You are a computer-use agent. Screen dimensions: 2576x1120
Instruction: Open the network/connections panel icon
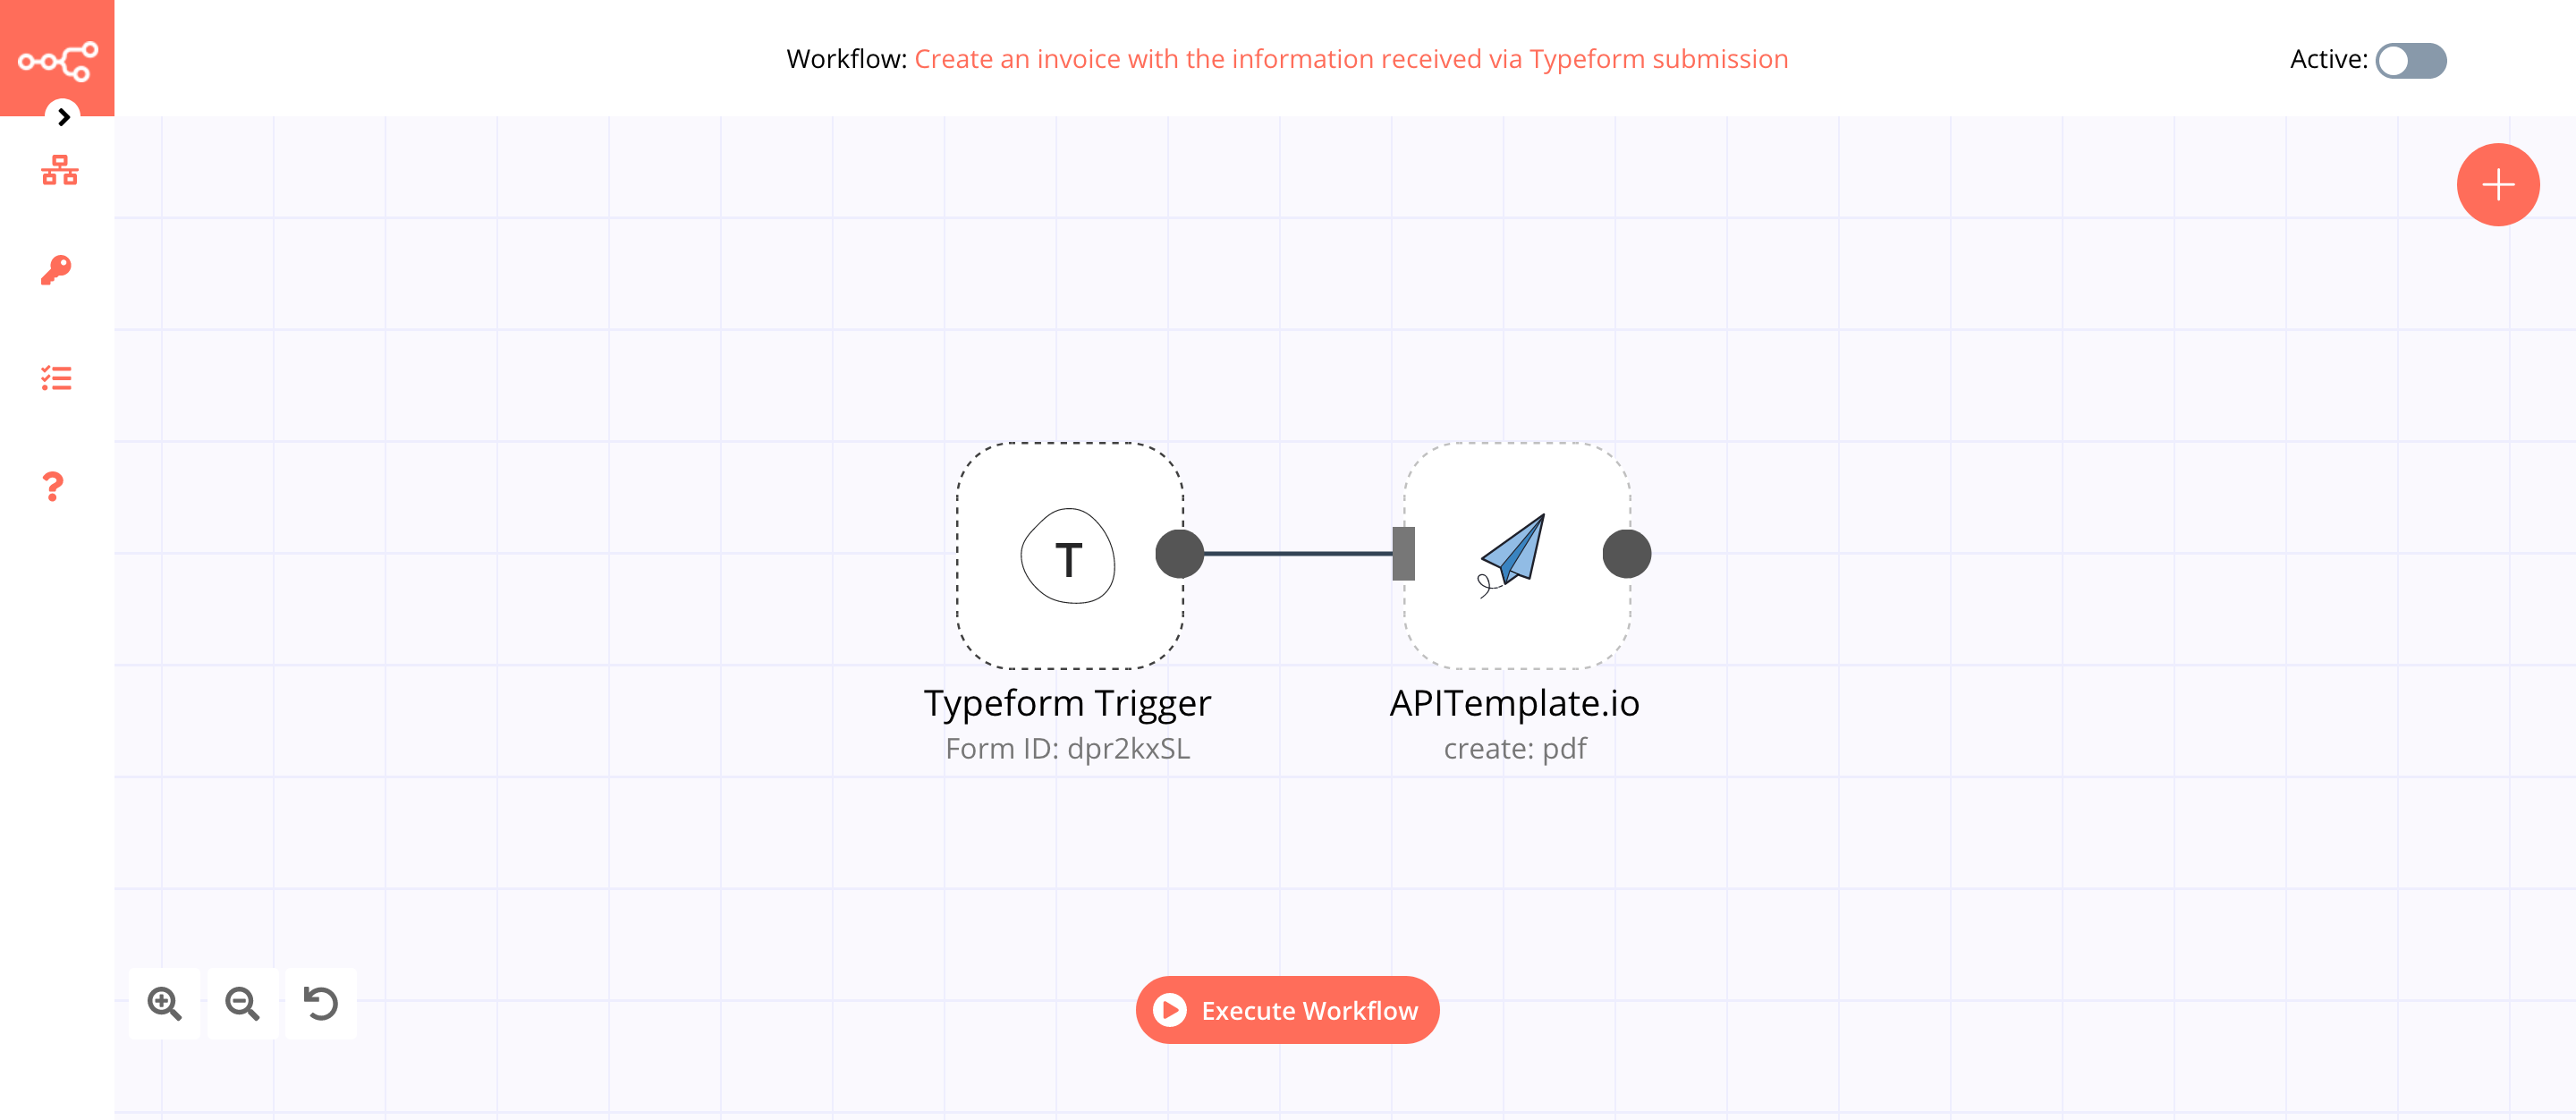pyautogui.click(x=57, y=171)
